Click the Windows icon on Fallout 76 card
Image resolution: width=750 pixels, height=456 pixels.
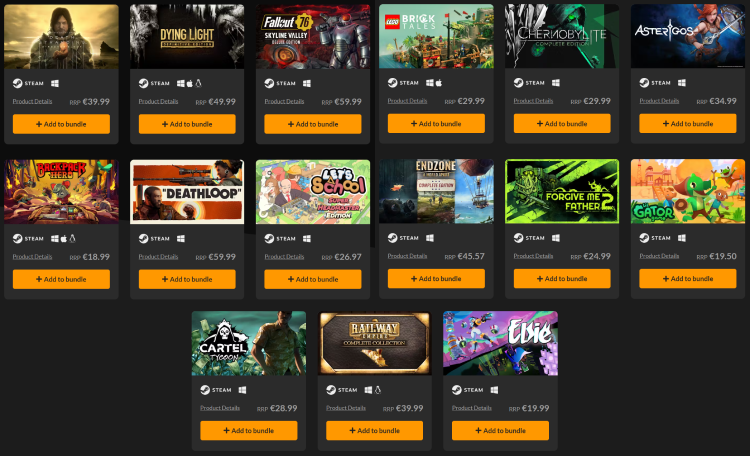click(307, 83)
